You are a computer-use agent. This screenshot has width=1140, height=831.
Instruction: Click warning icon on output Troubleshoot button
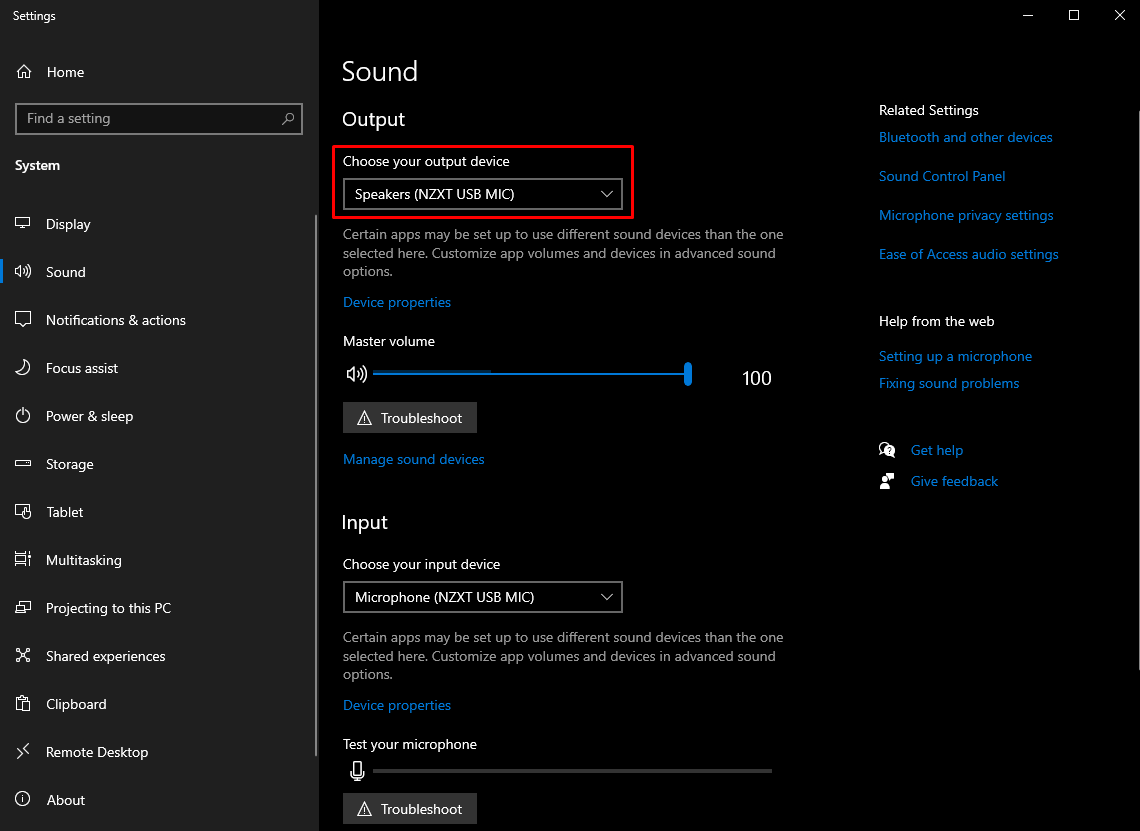coord(365,418)
